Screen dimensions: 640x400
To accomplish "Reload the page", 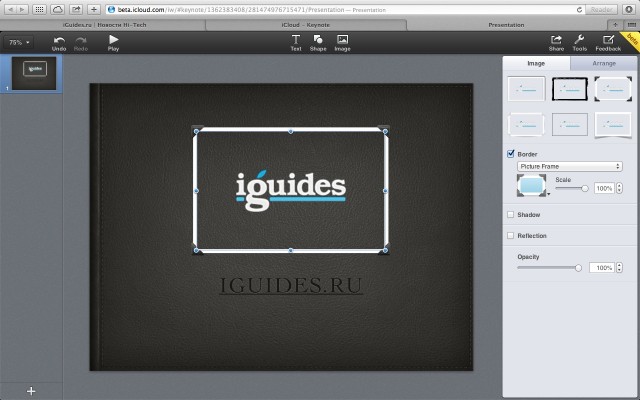I will click(x=579, y=9).
